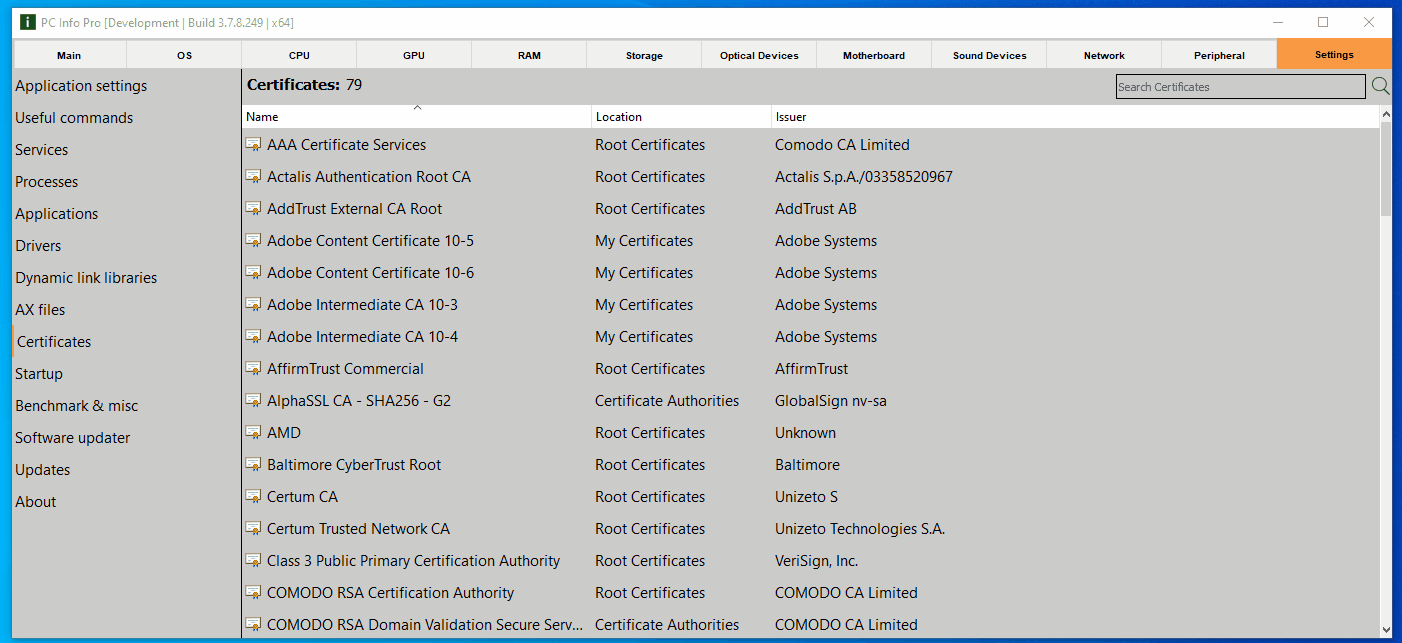The image size is (1402, 643).
Task: Select the Actalis S.p.A./03358520967 issuer cell
Action: tap(864, 177)
